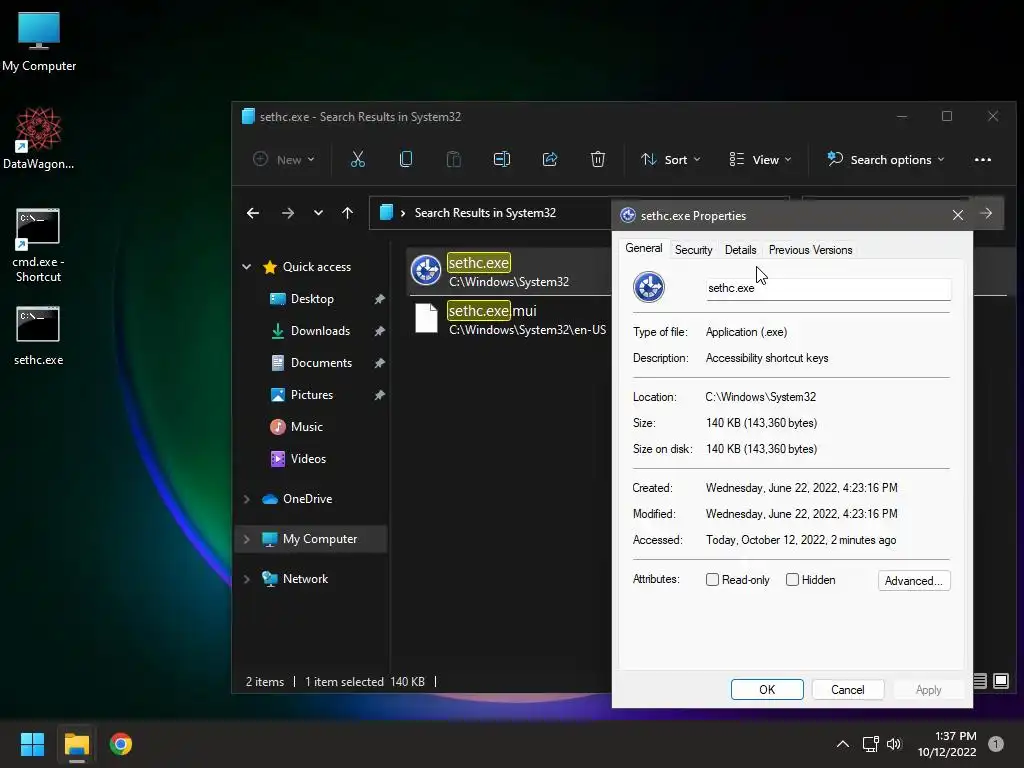Click the Copy icon in the Explorer toolbar
The width and height of the screenshot is (1024, 768).
pos(406,159)
